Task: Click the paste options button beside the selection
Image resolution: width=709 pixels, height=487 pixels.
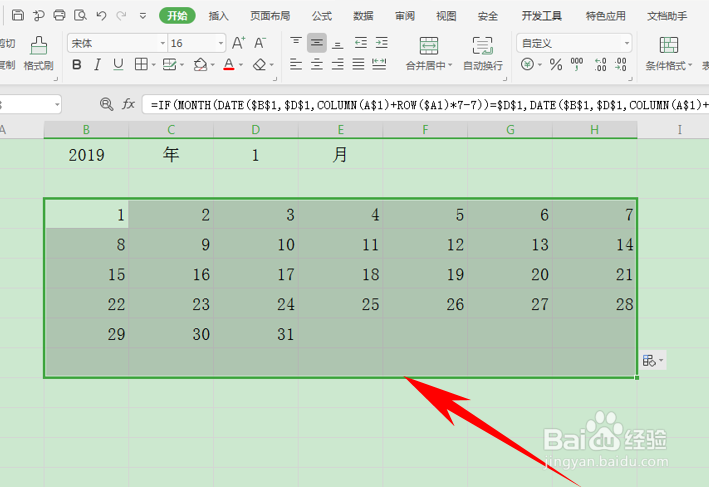Action: (x=652, y=360)
